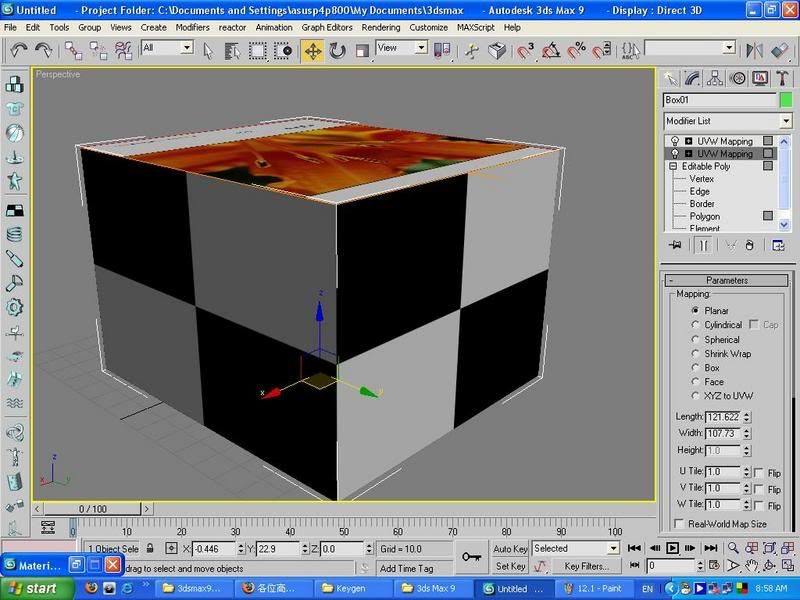
Task: Click the Align tool icon
Action: [779, 50]
